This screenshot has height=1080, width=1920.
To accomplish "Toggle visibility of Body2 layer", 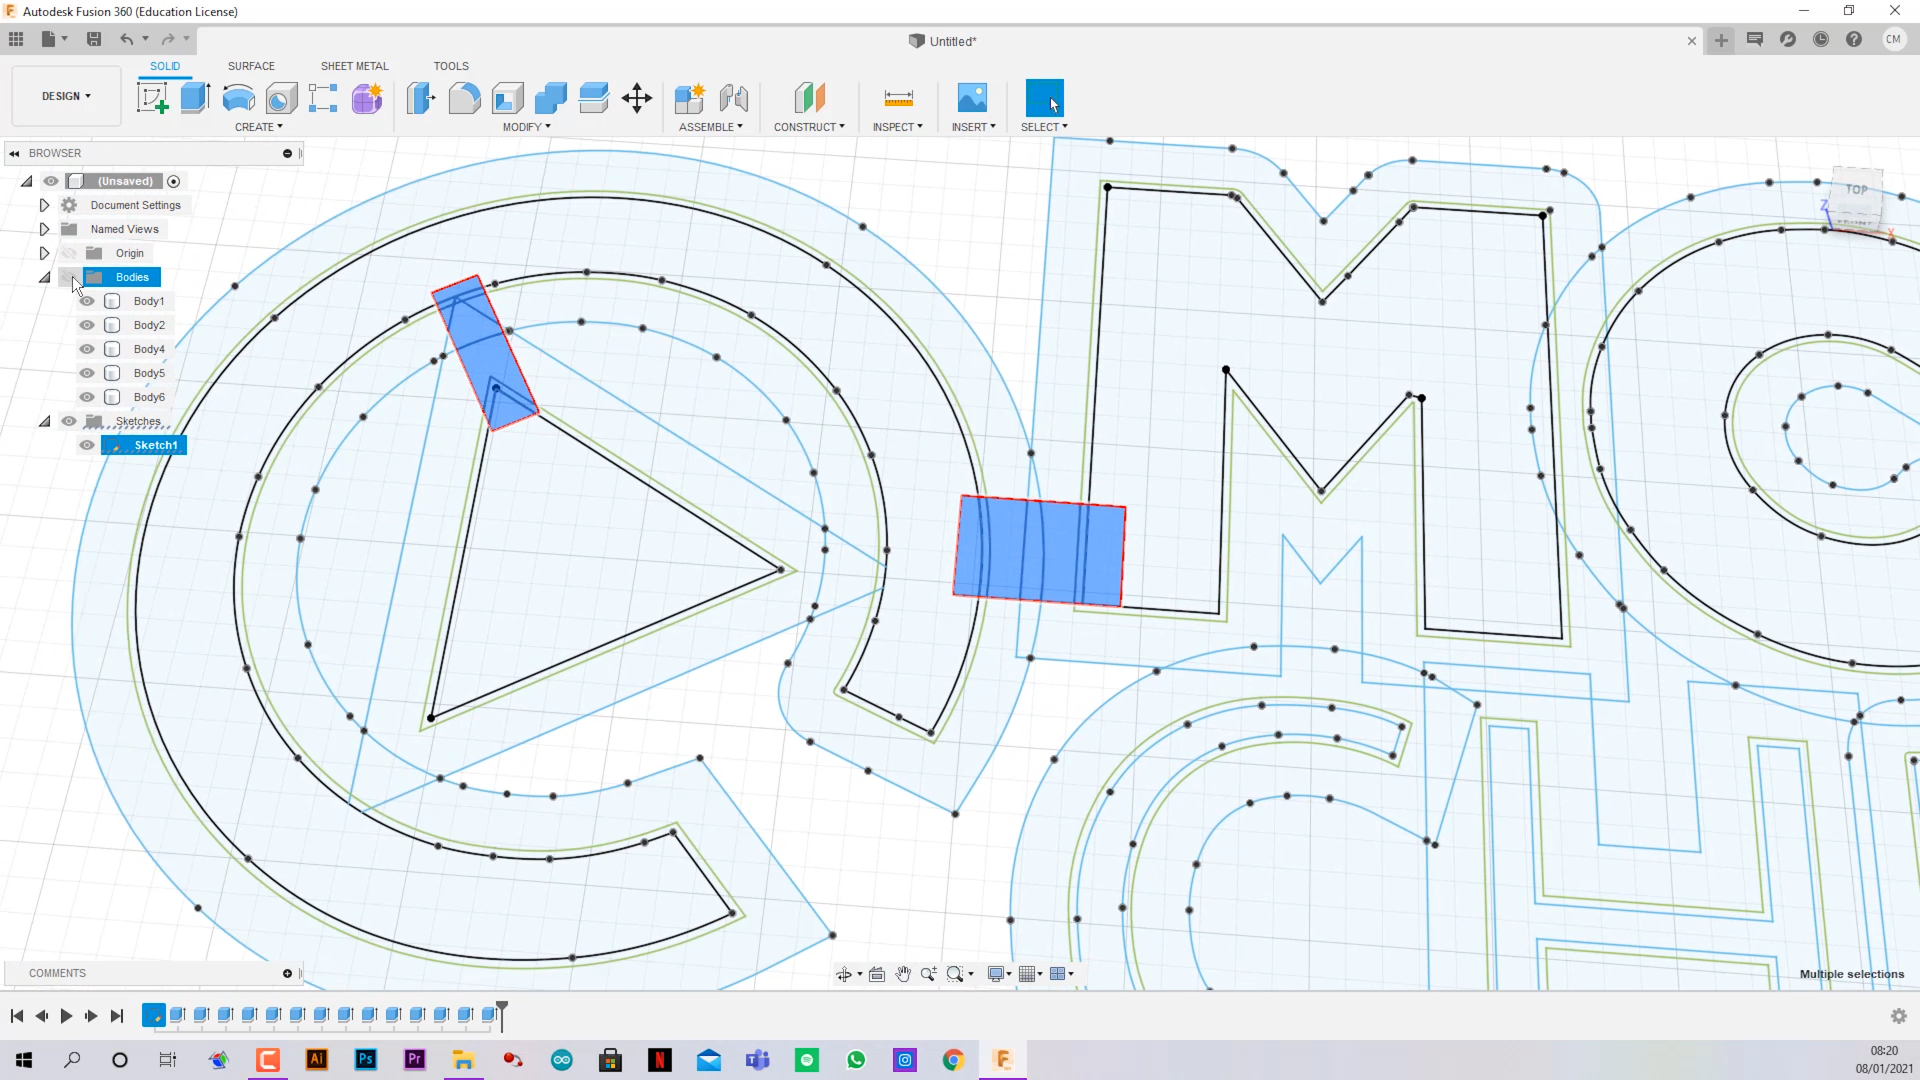I will 87,324.
